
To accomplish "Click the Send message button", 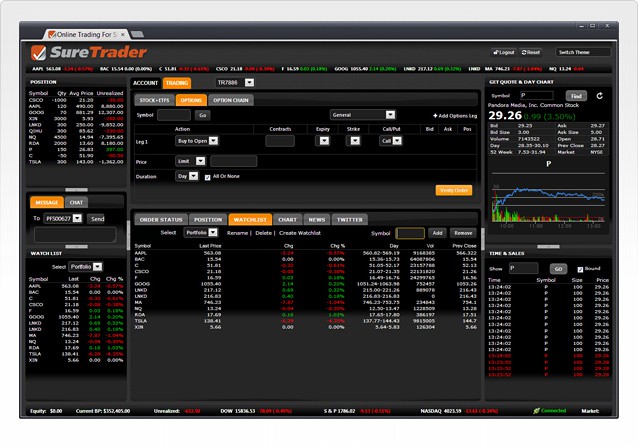I will (97, 219).
